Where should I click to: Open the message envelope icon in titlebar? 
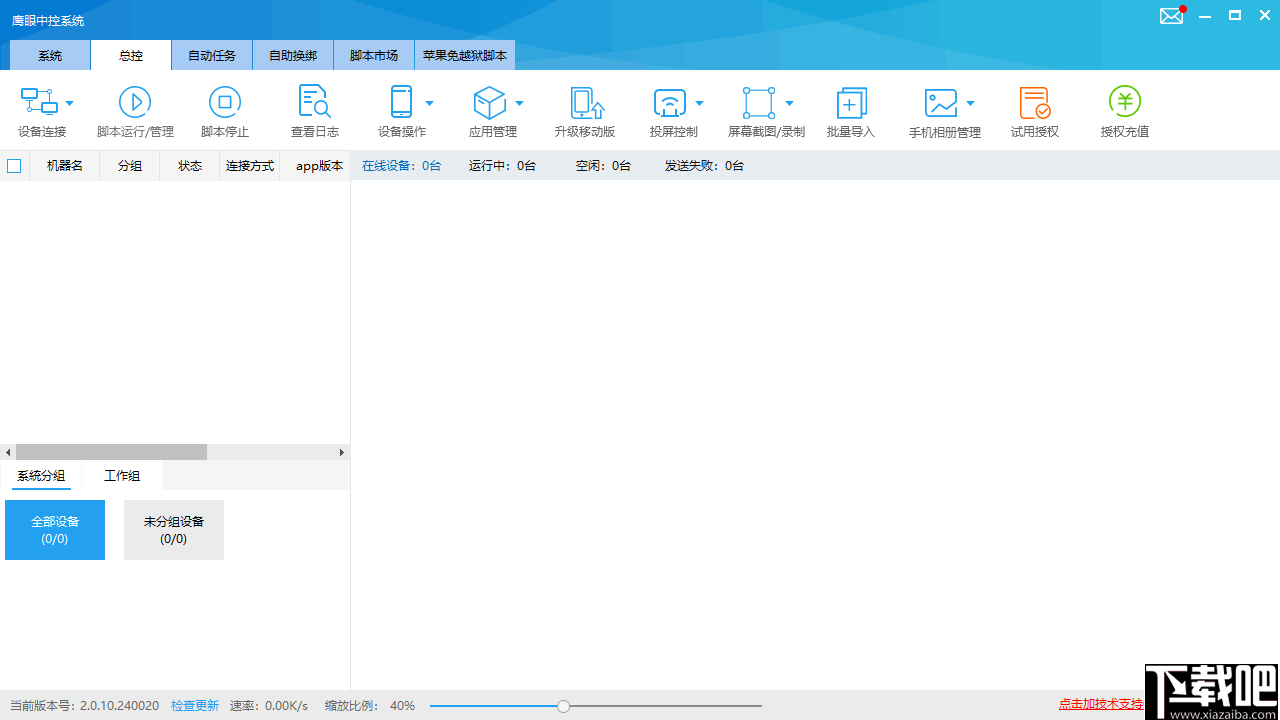pos(1171,16)
